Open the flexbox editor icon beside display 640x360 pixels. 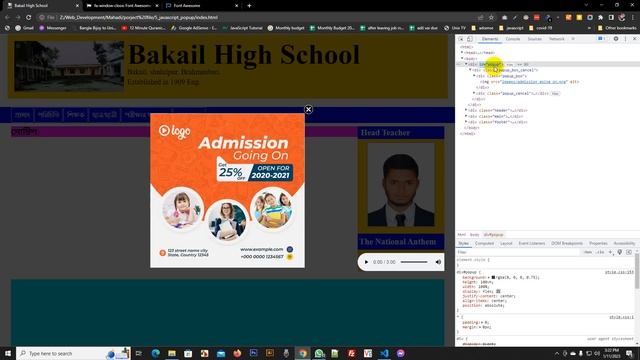[498, 291]
